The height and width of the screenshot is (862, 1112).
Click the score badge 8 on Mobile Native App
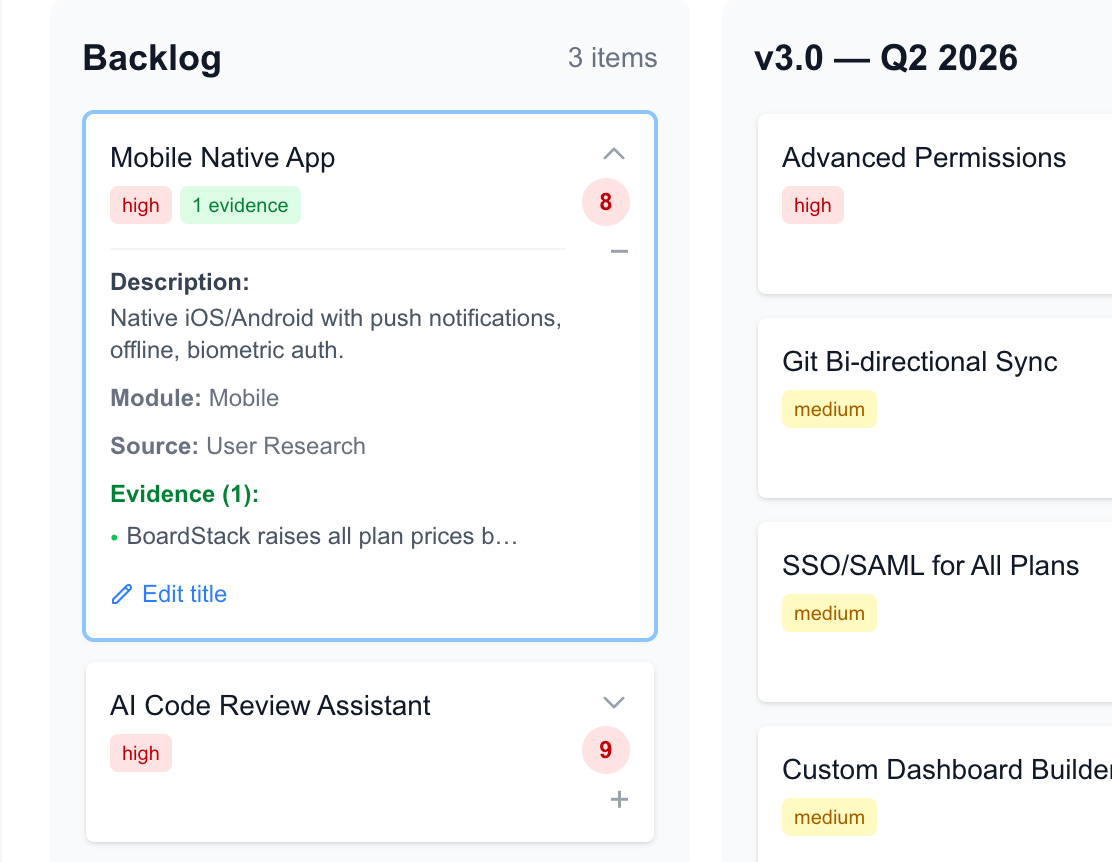click(606, 202)
